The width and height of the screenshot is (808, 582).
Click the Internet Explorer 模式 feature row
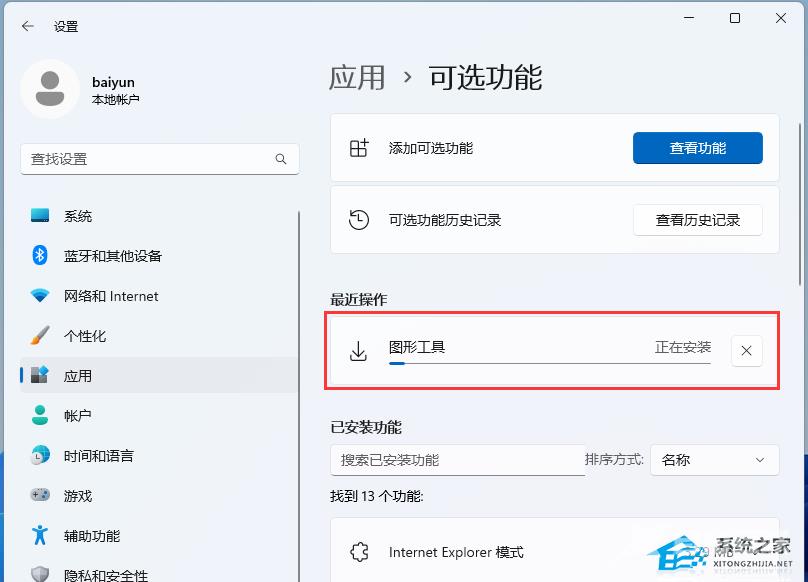point(554,551)
